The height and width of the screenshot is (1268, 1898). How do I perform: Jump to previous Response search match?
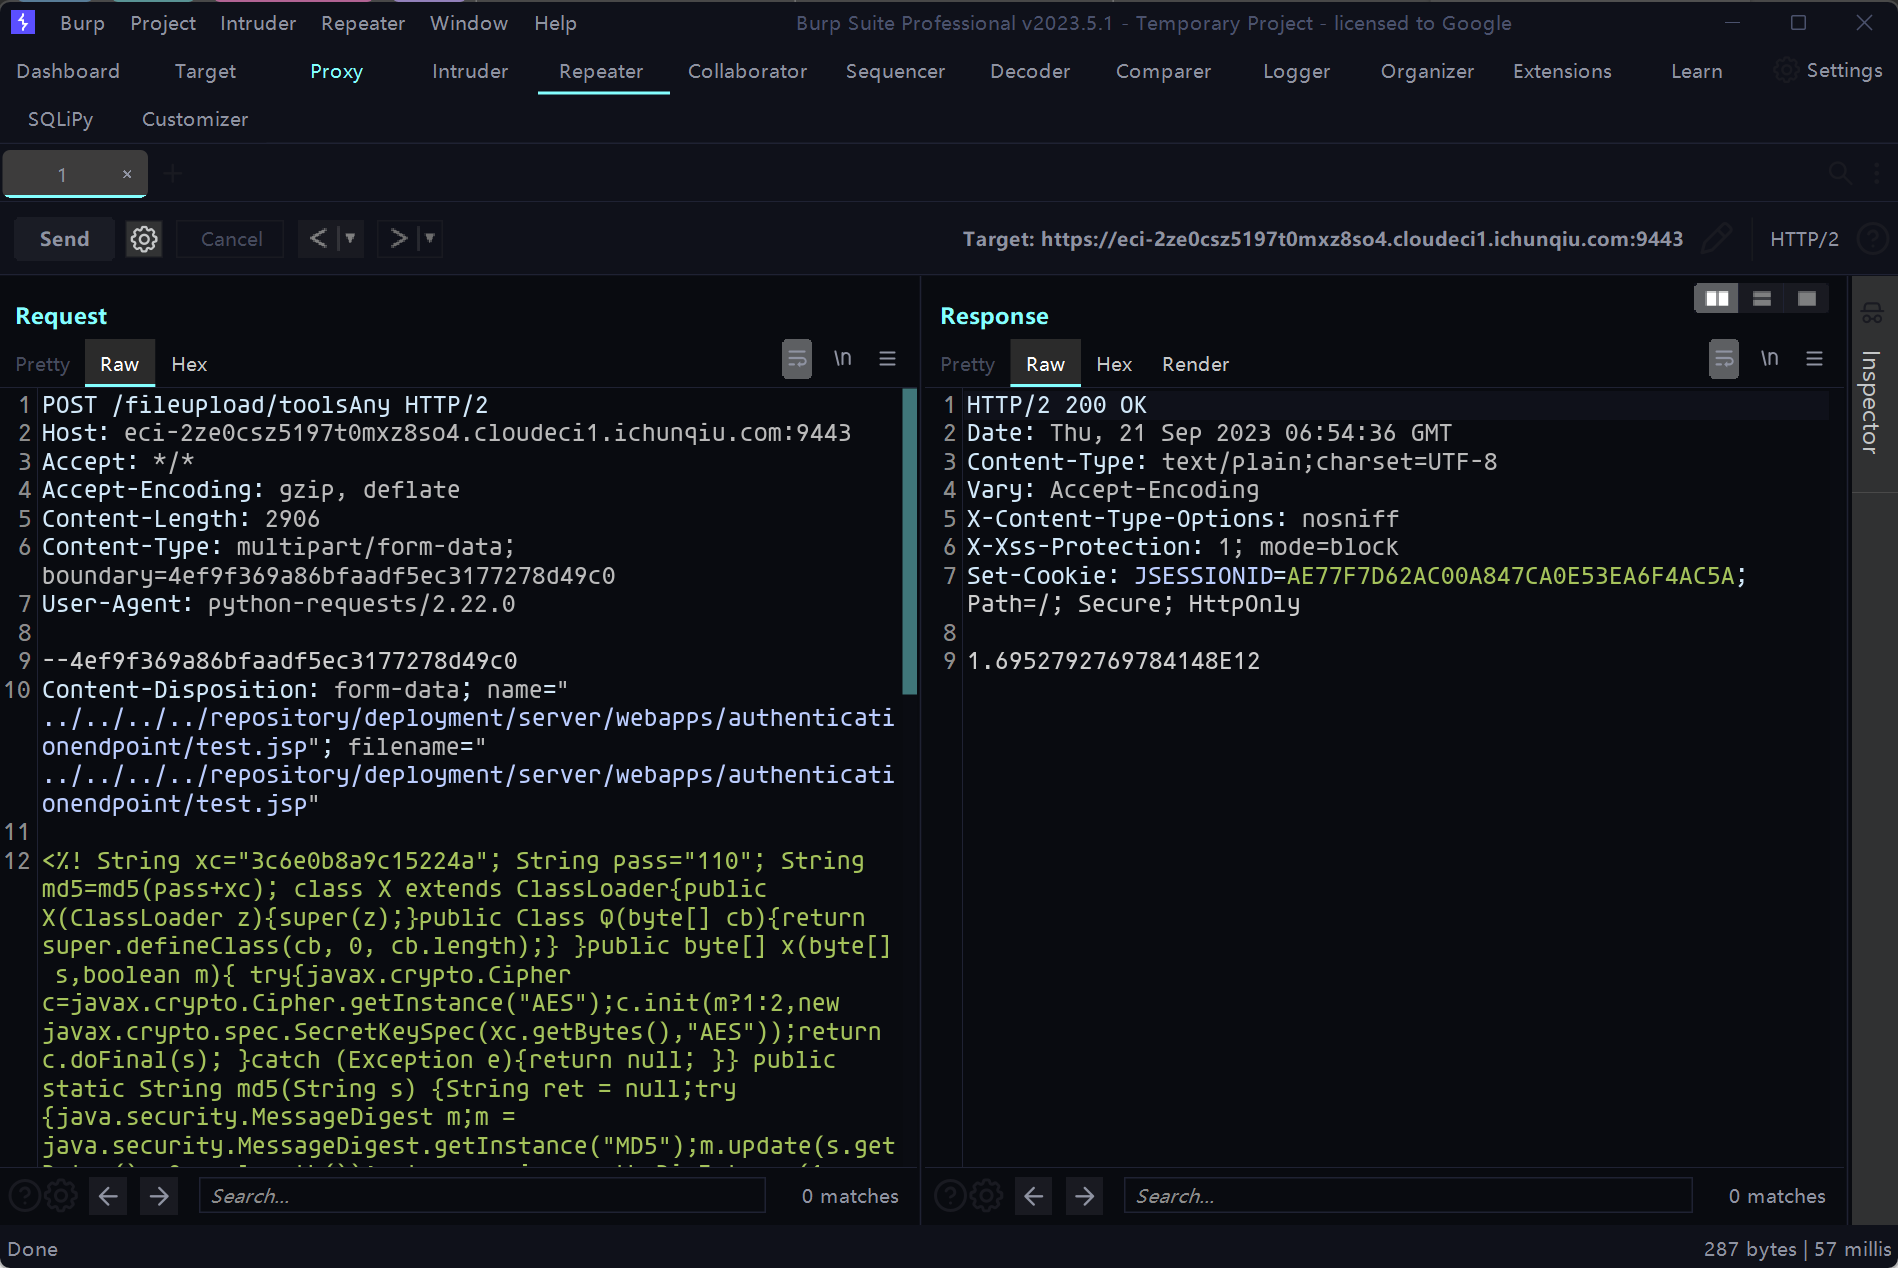tap(1034, 1195)
